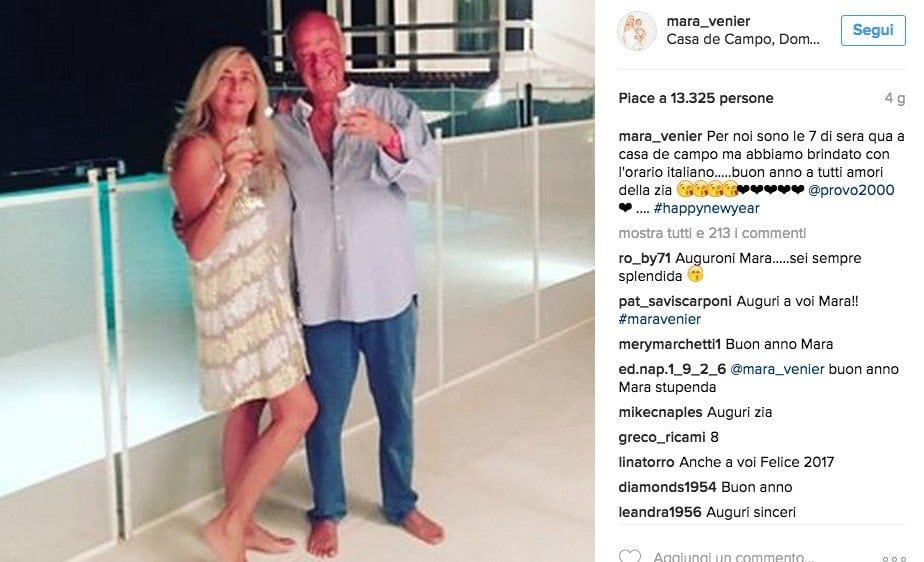Open @mara_venier mention in ed.nap comment

tap(777, 369)
